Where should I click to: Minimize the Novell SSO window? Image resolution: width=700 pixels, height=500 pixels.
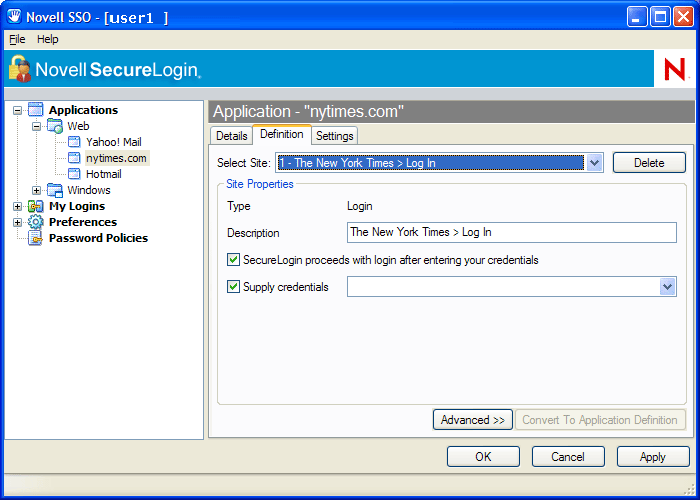point(637,17)
